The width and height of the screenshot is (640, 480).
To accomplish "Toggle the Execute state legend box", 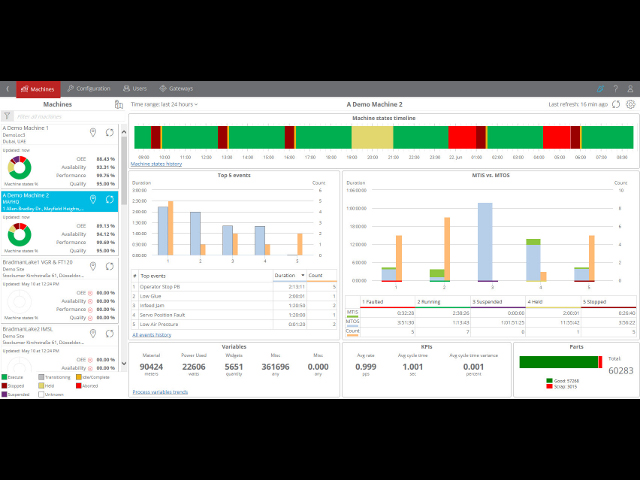I will pyautogui.click(x=5, y=377).
